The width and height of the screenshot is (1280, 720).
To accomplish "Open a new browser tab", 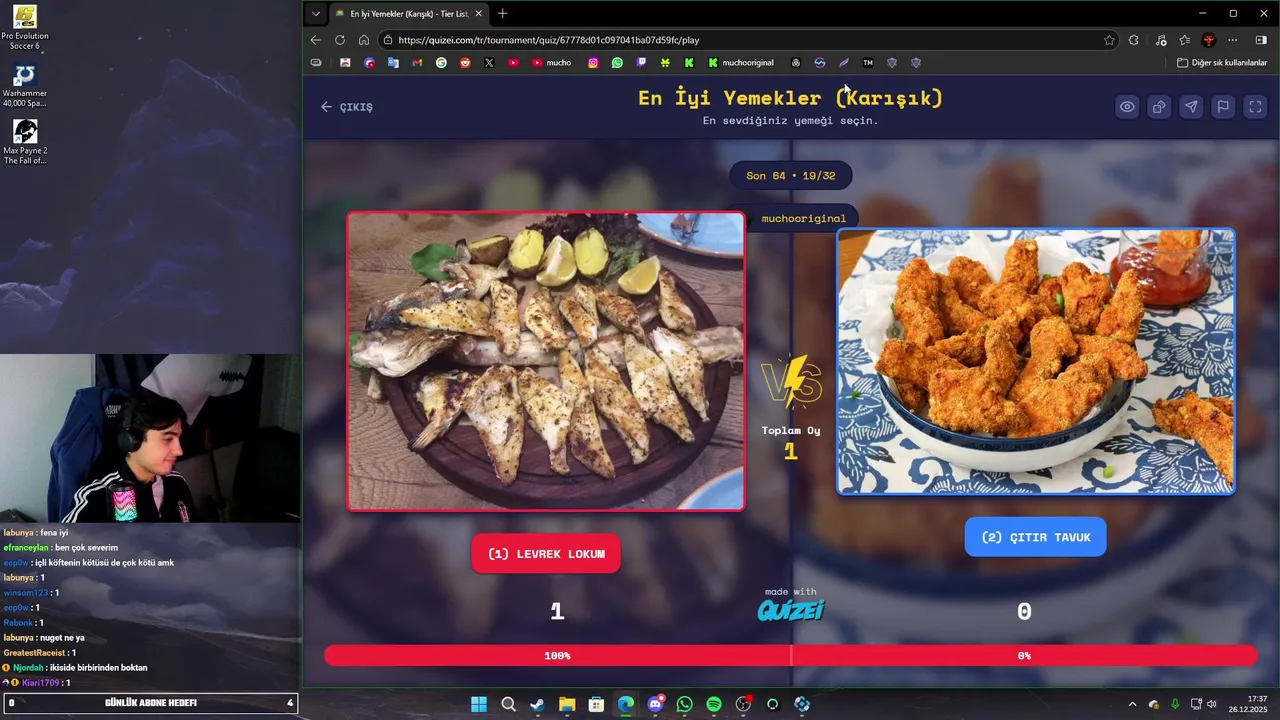I will [x=502, y=14].
